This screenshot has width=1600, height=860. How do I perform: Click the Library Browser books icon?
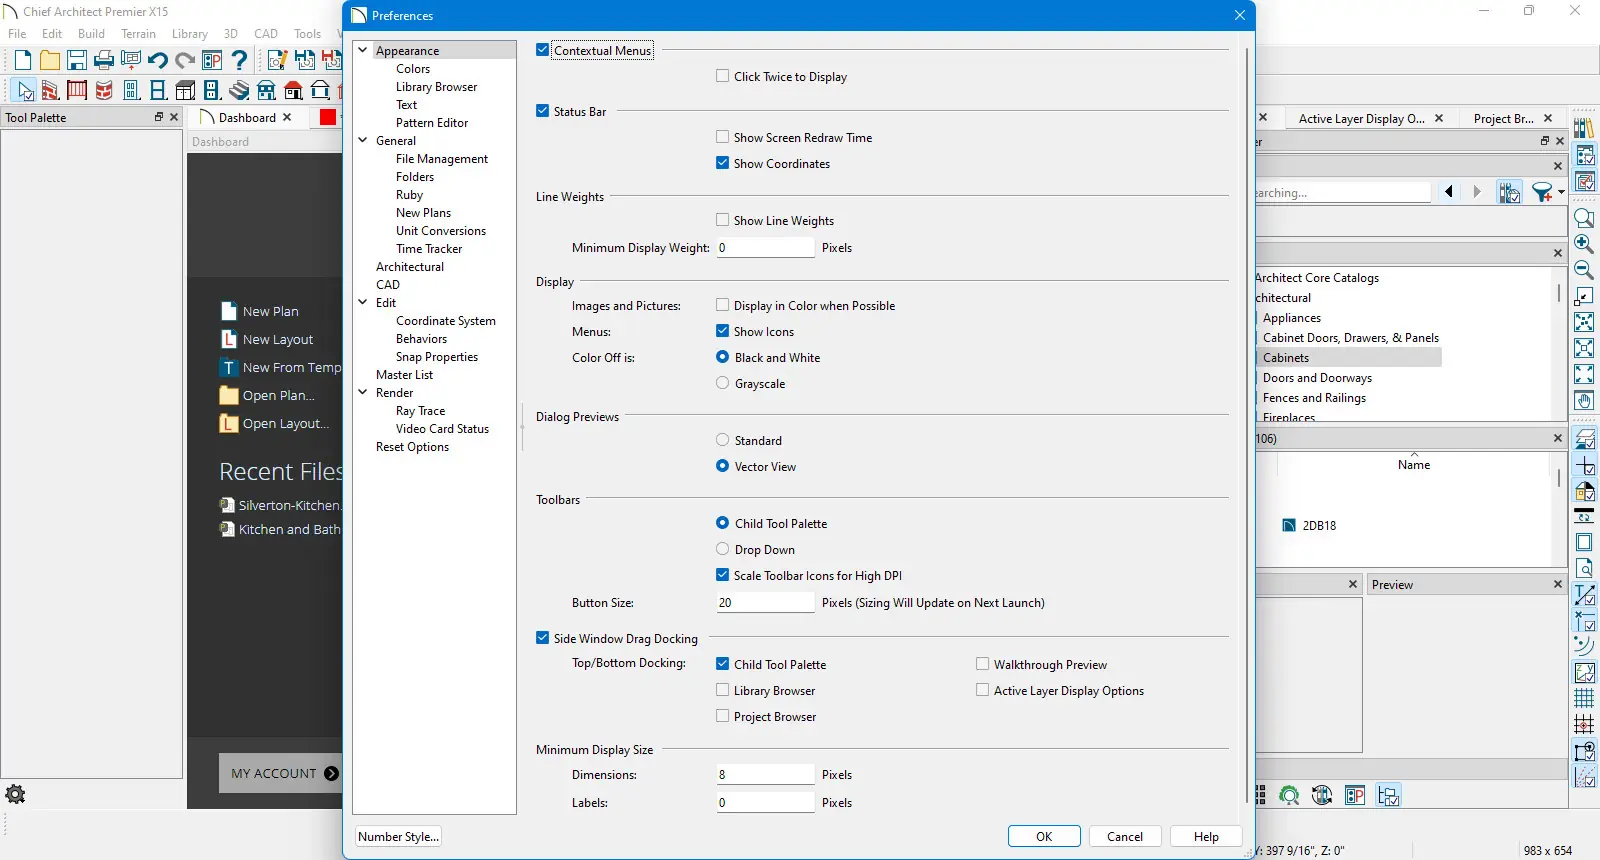click(1584, 128)
